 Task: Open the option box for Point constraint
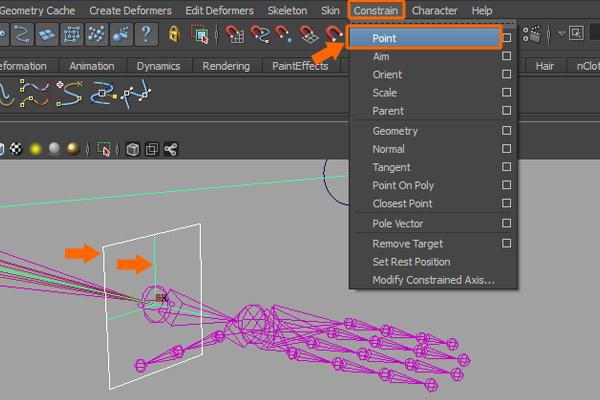(x=507, y=38)
